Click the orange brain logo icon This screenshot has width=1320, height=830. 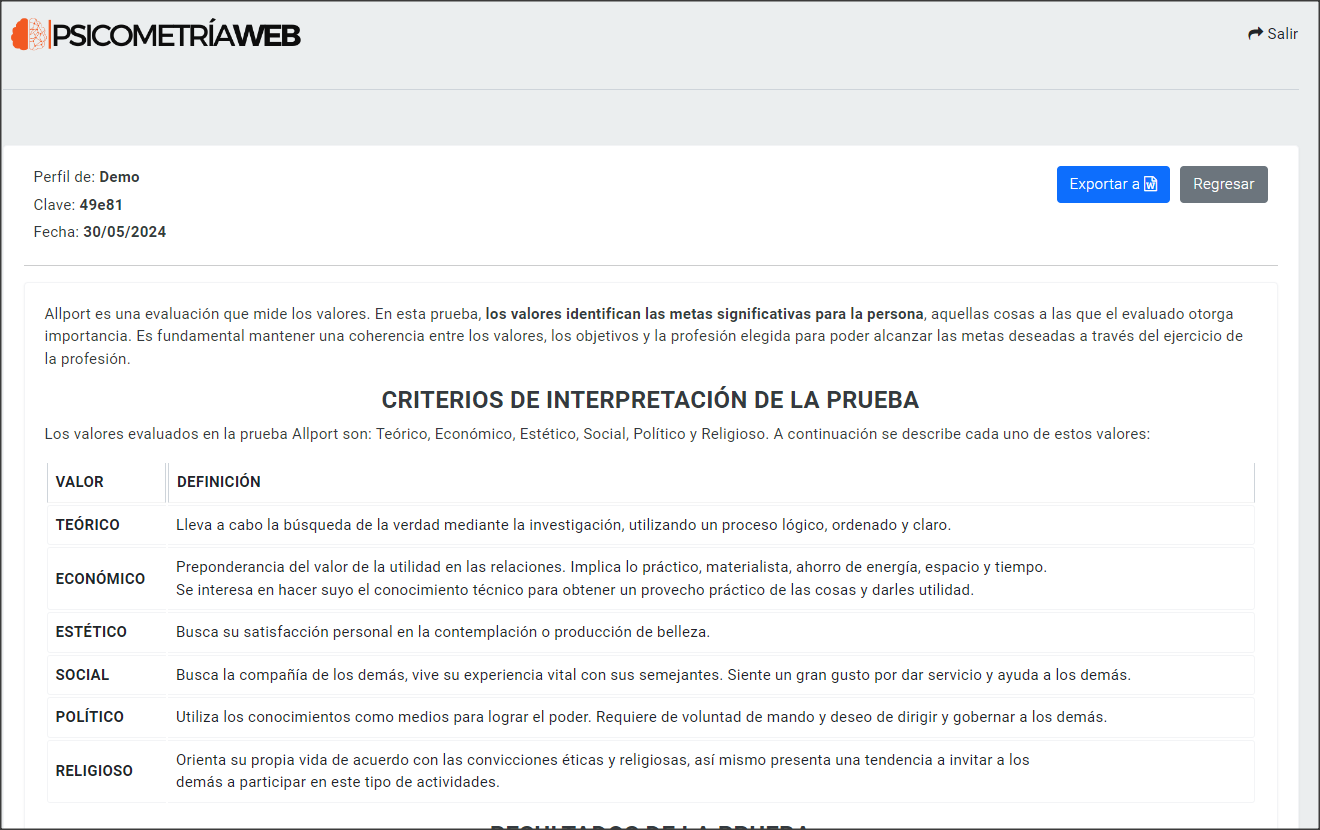click(x=28, y=35)
